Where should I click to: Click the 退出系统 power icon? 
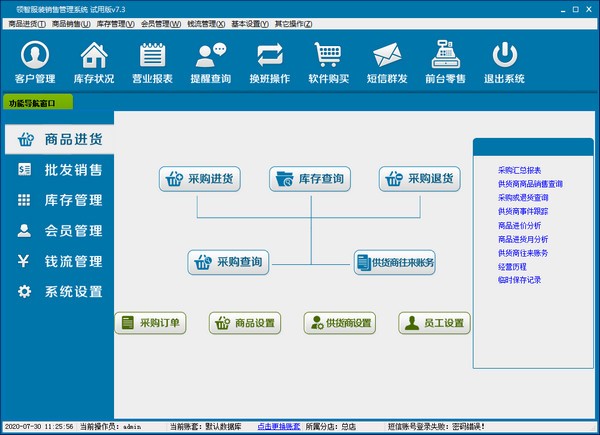505,62
